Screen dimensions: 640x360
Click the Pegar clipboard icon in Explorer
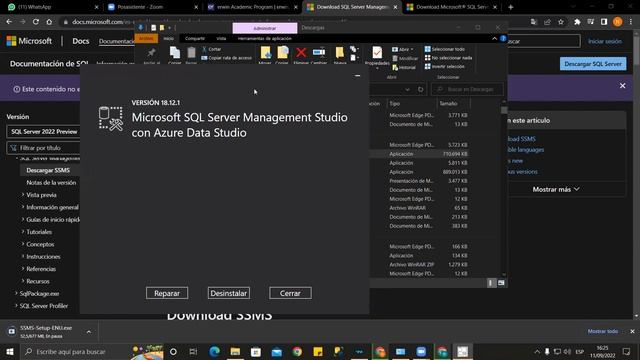[191, 54]
